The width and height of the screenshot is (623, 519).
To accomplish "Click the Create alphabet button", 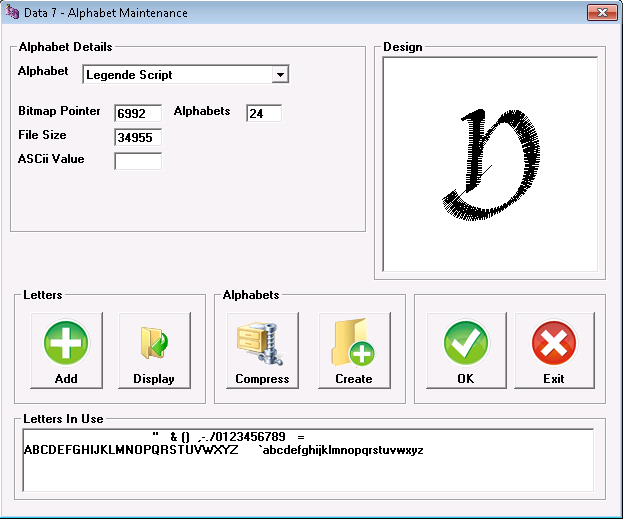I will [x=354, y=350].
